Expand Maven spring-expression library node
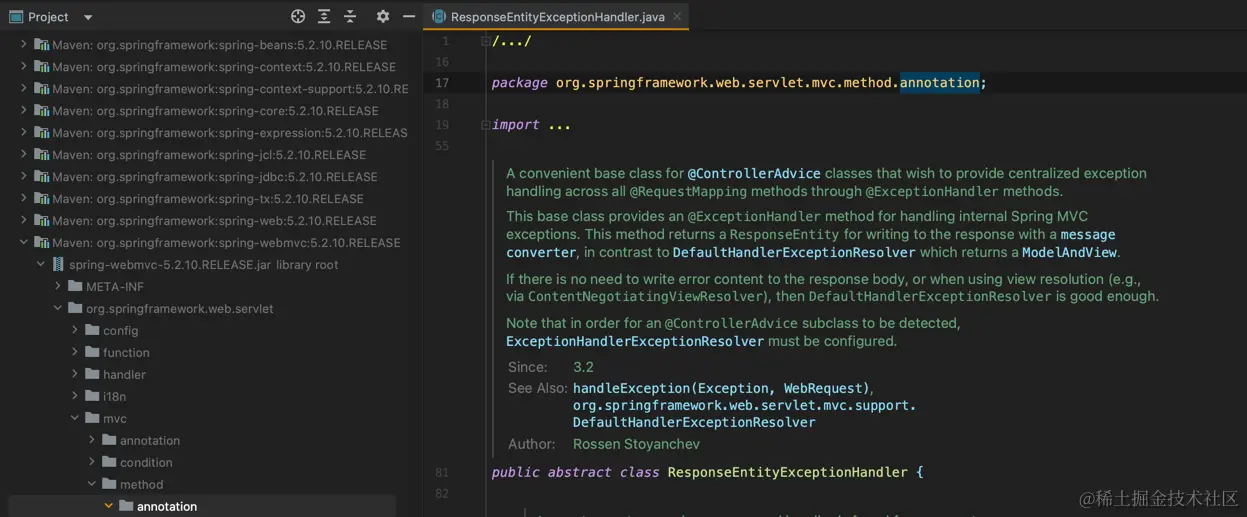1247x517 pixels. coord(24,132)
